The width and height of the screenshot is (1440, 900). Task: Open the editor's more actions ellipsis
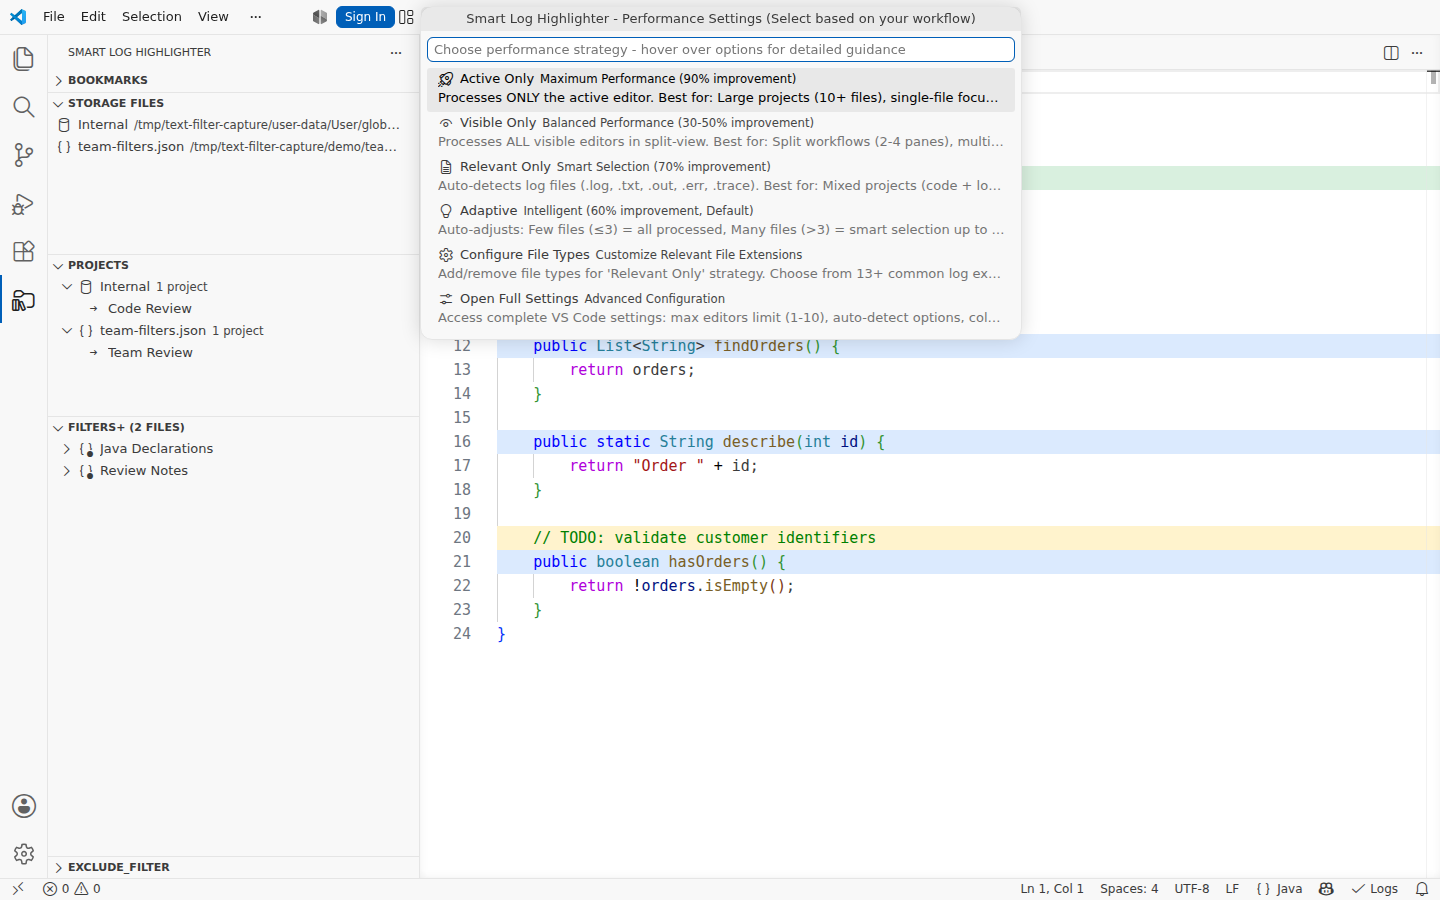(1417, 53)
